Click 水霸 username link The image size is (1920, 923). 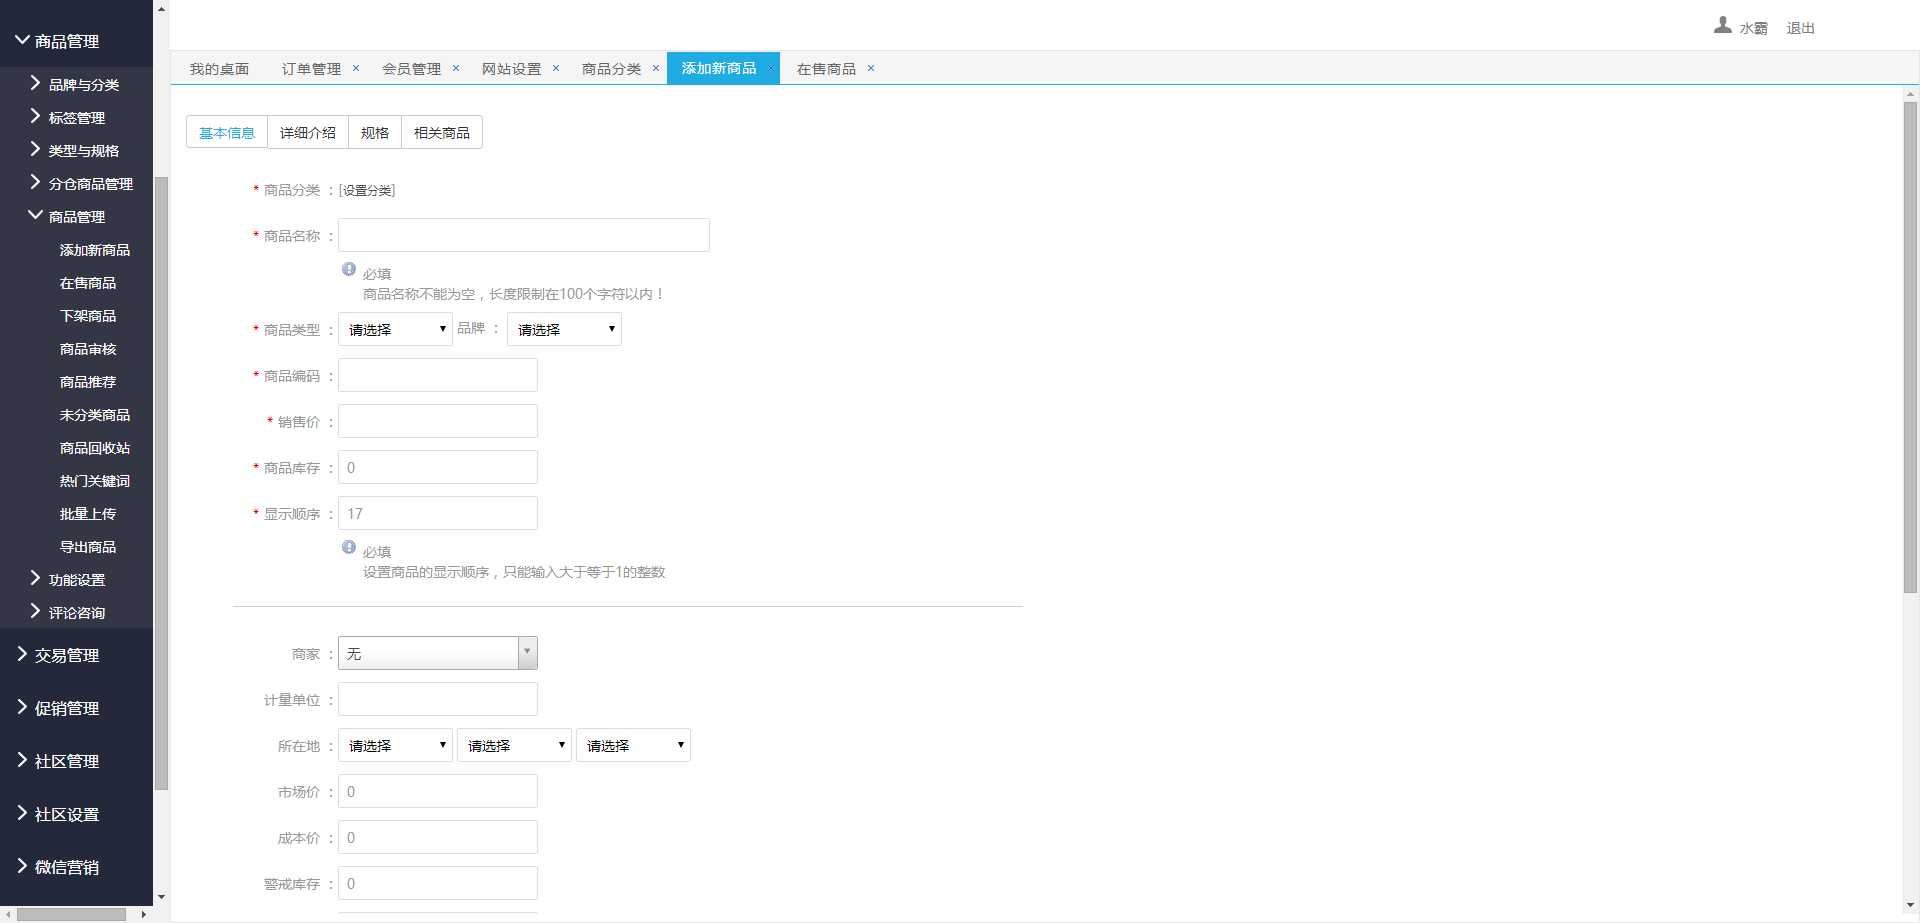point(1753,28)
